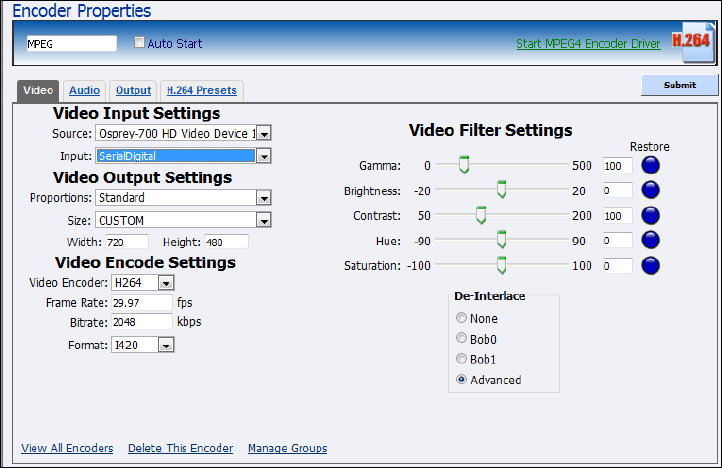Switch to the Audio tab
The height and width of the screenshot is (468, 722).
[84, 91]
